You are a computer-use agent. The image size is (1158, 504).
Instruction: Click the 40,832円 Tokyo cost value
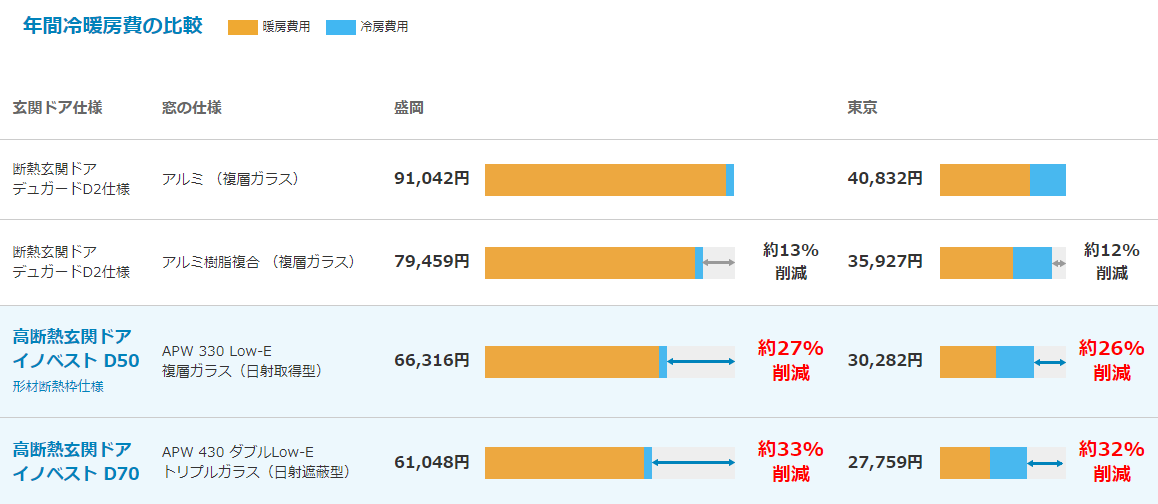(x=885, y=179)
